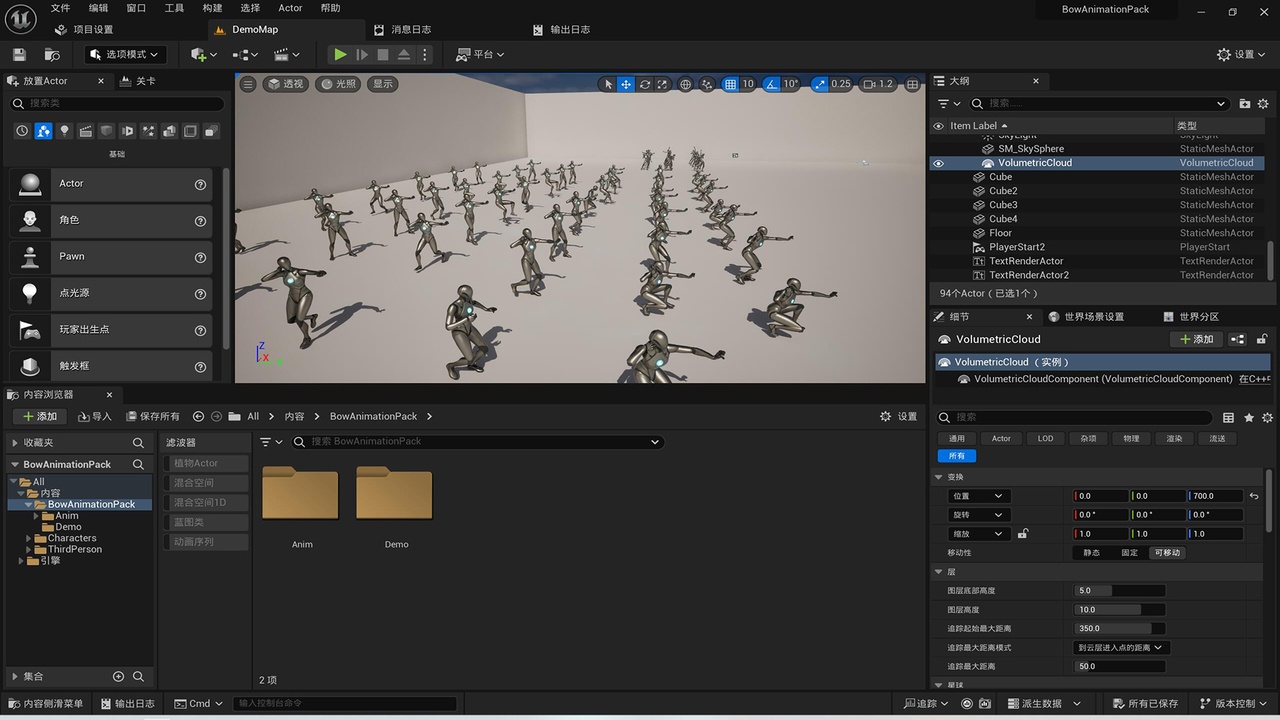Image resolution: width=1280 pixels, height=720 pixels.
Task: Open the viewport hamburger options menu
Action: [248, 84]
